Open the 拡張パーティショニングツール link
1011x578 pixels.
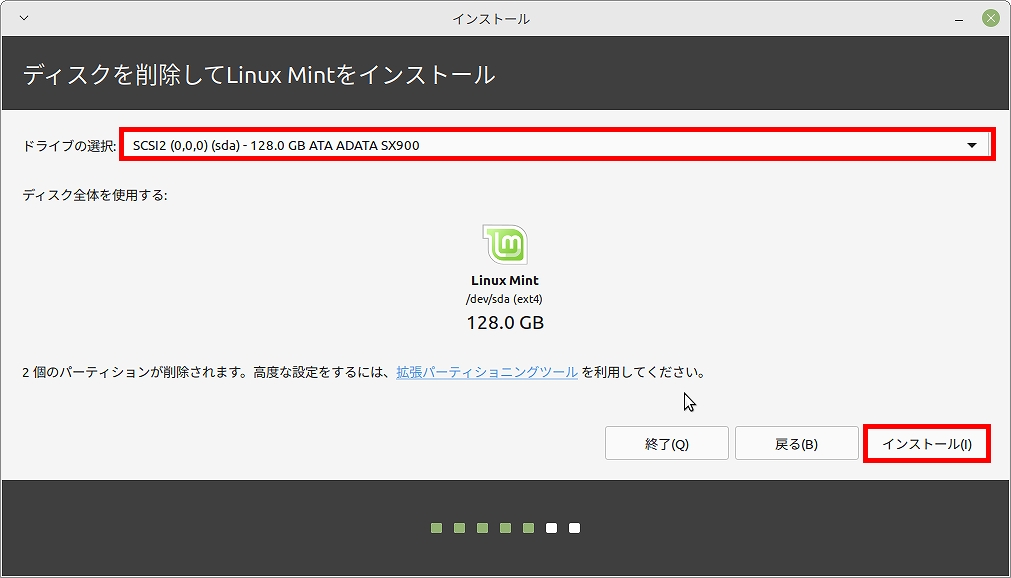(x=487, y=373)
